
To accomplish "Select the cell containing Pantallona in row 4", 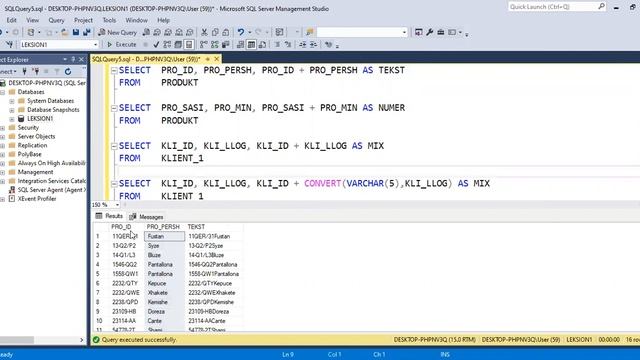I will [164, 264].
